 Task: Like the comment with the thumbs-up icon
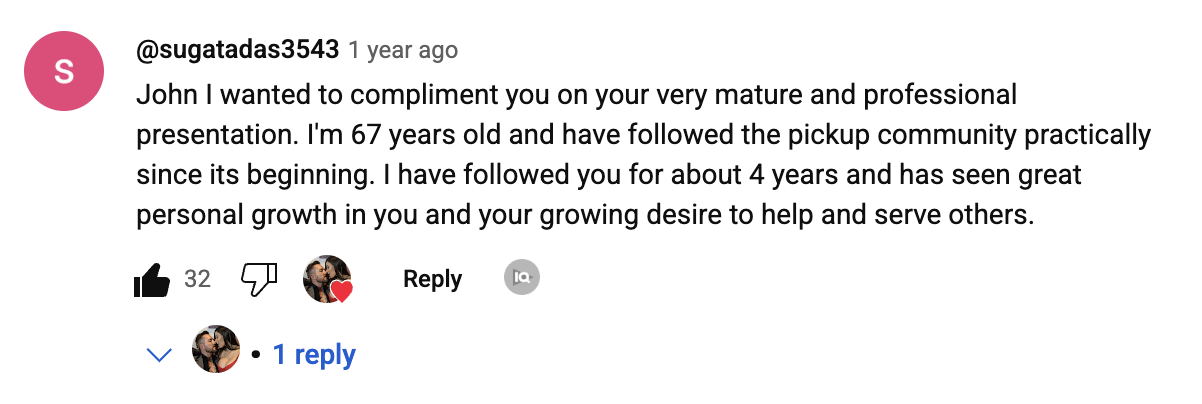click(x=152, y=279)
